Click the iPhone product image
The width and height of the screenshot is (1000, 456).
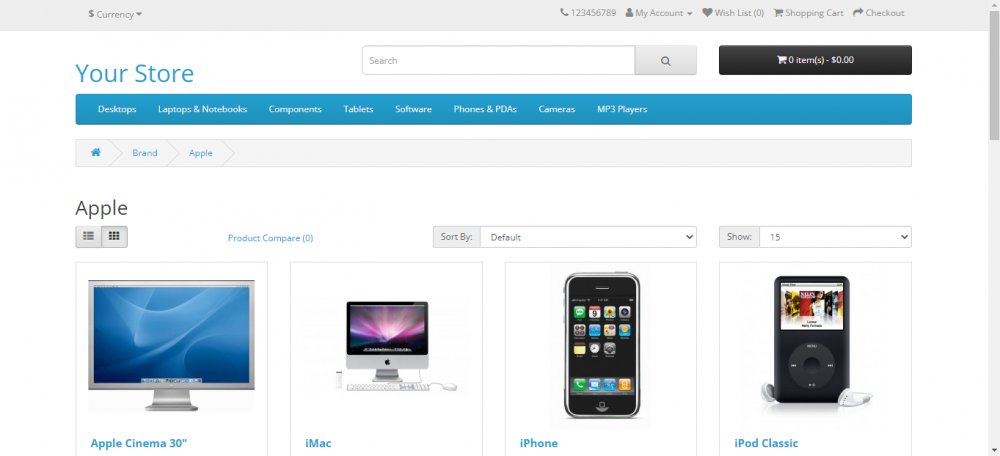click(x=601, y=345)
